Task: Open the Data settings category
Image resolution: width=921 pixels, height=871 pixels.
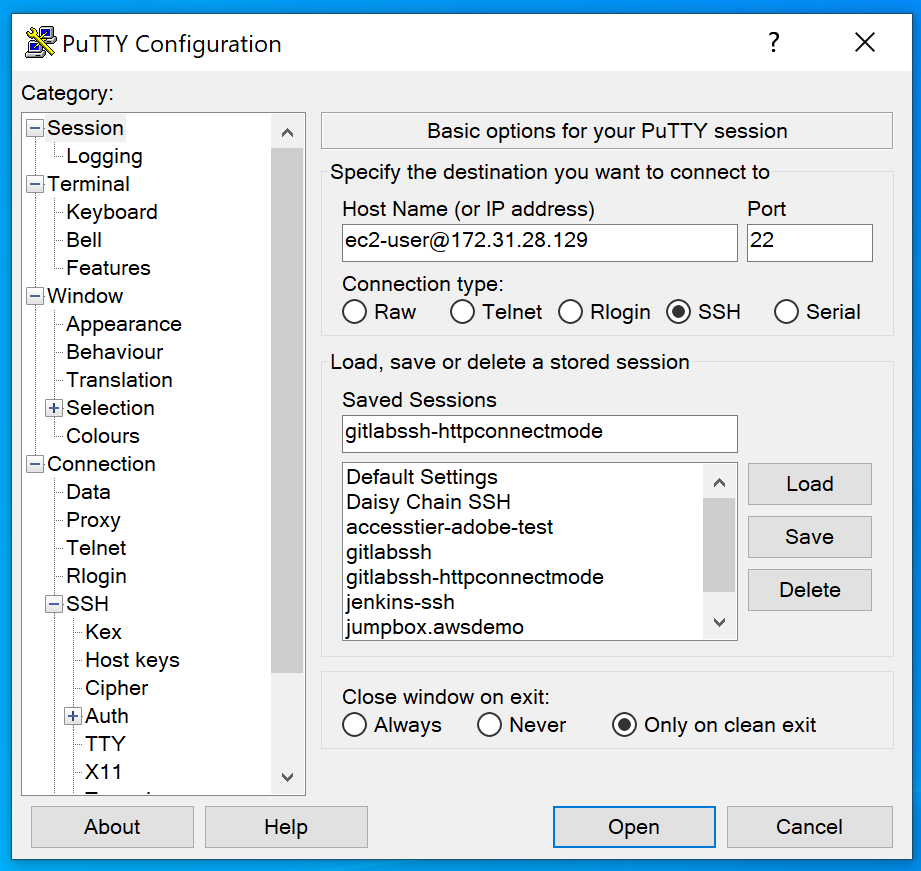Action: [x=88, y=492]
